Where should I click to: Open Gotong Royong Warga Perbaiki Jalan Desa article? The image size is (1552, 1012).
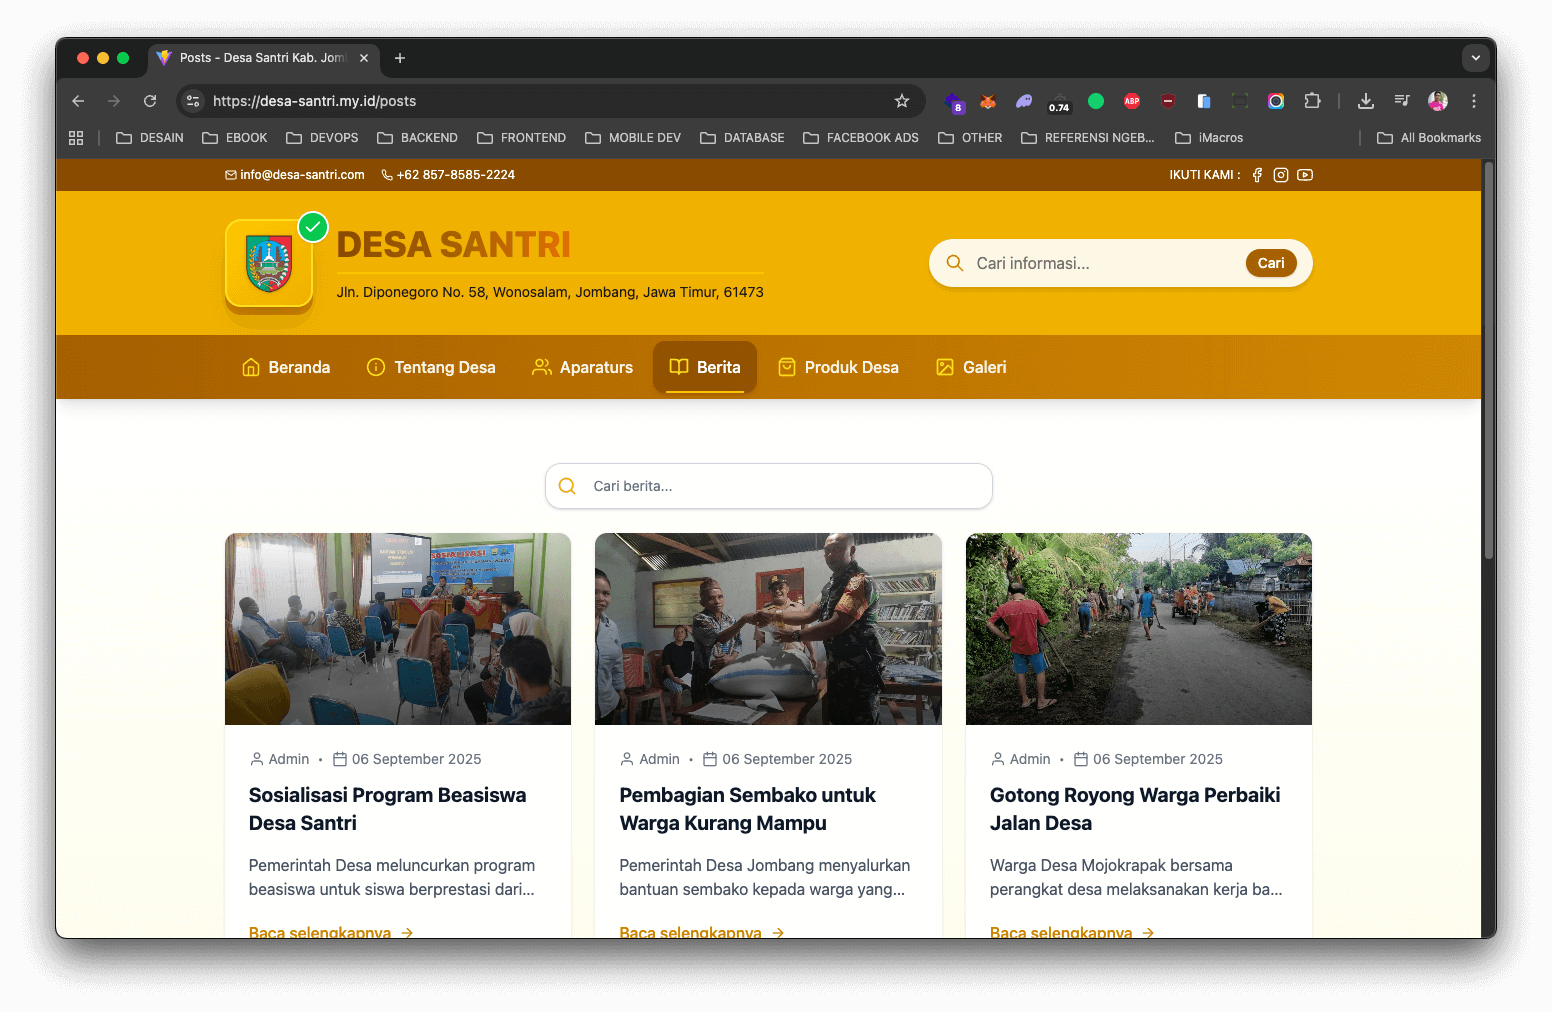(x=1135, y=809)
